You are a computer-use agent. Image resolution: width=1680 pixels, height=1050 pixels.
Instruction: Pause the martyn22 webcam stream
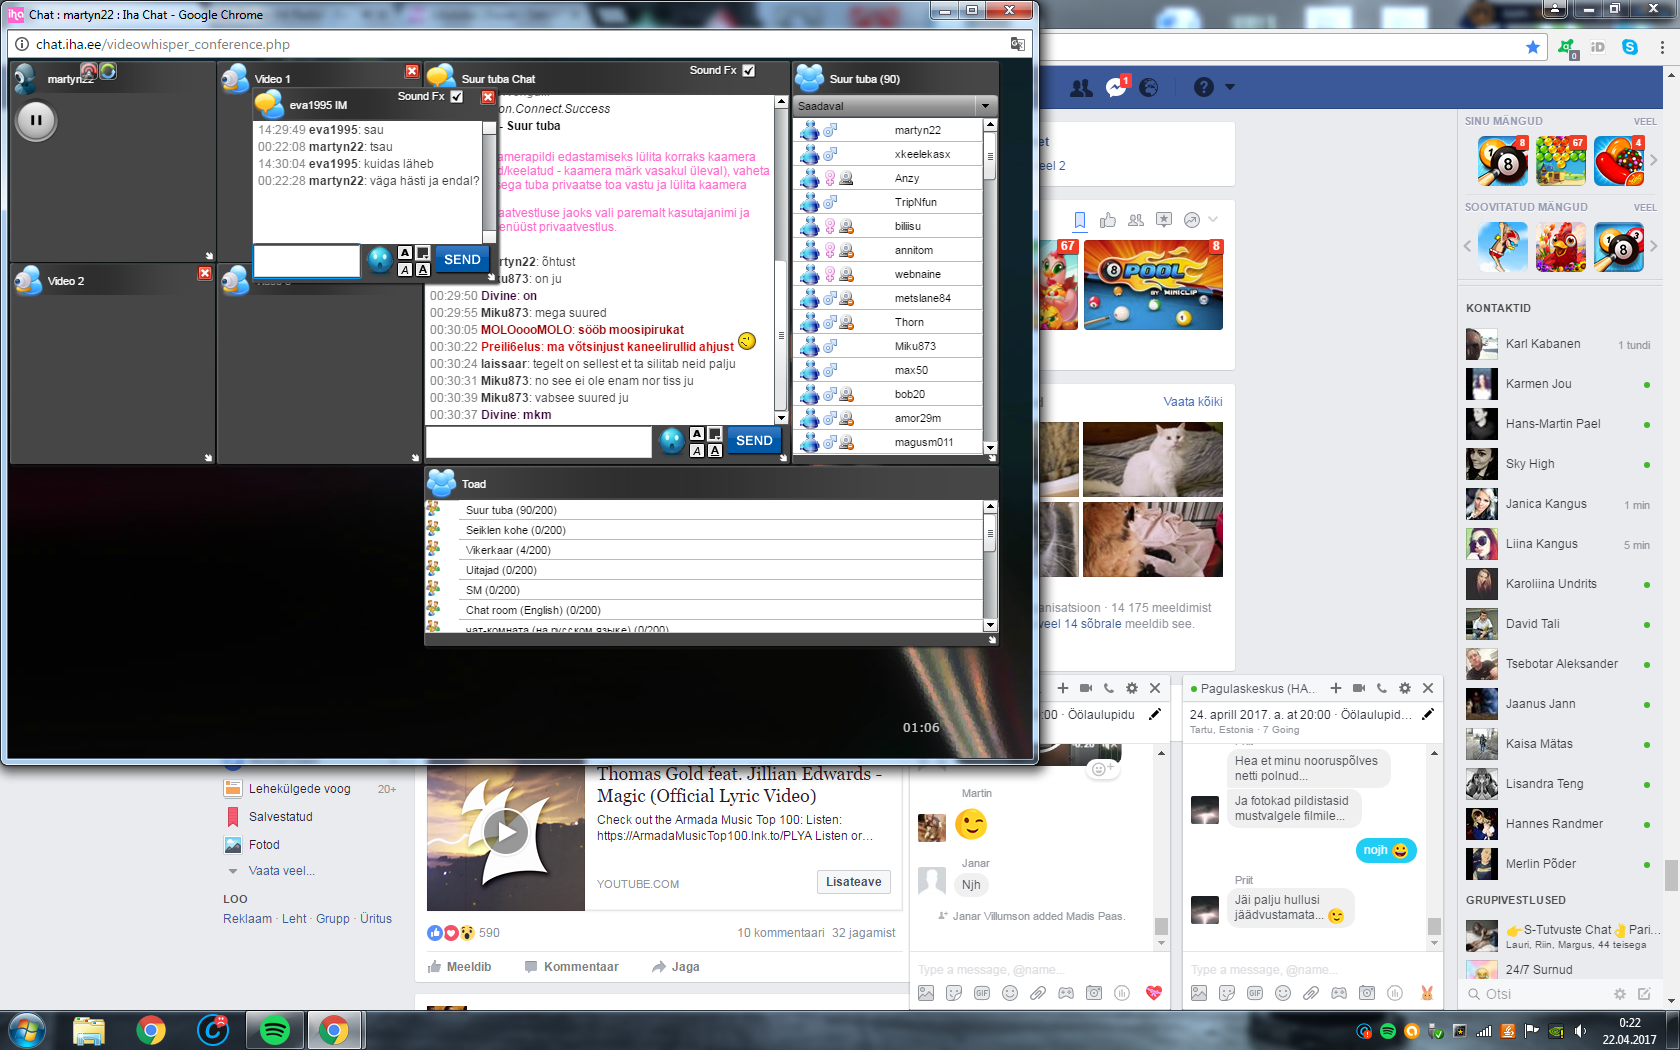[36, 121]
